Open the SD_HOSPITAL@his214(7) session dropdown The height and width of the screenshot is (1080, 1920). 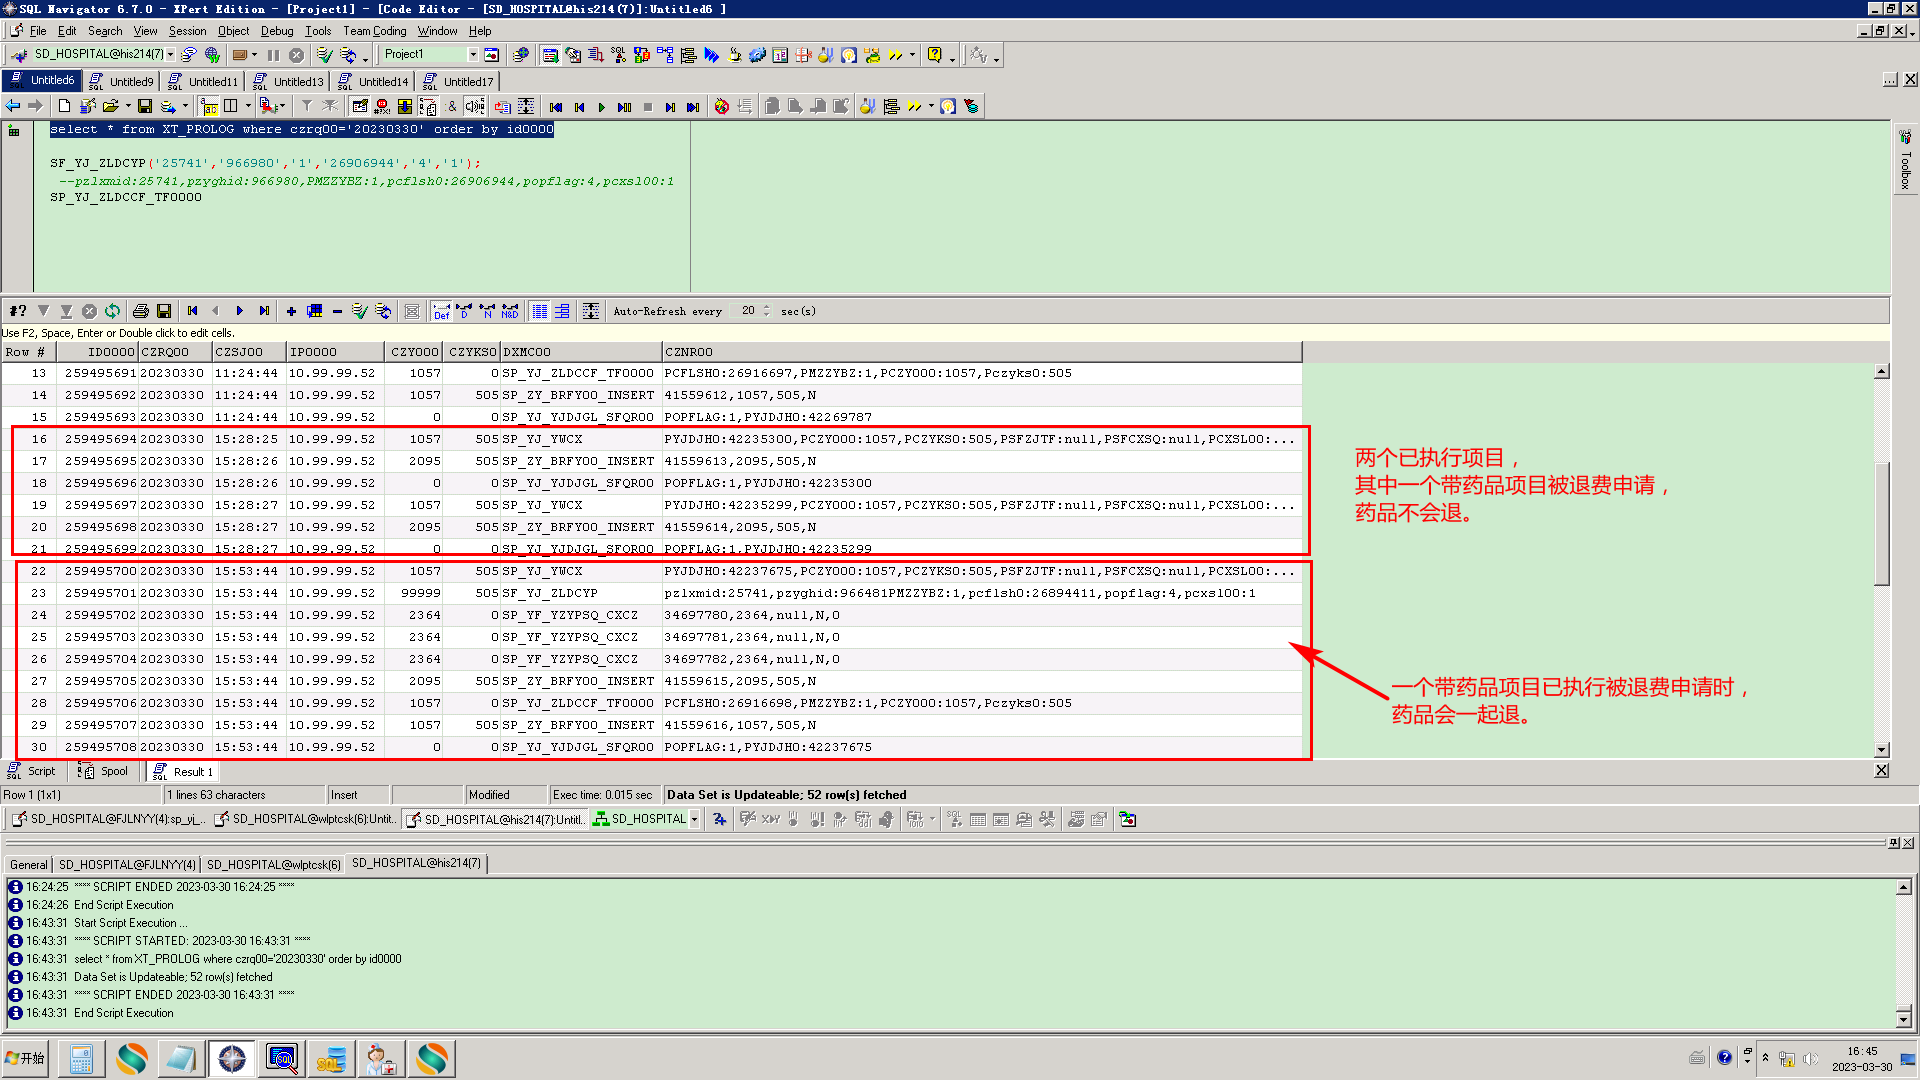(x=171, y=55)
